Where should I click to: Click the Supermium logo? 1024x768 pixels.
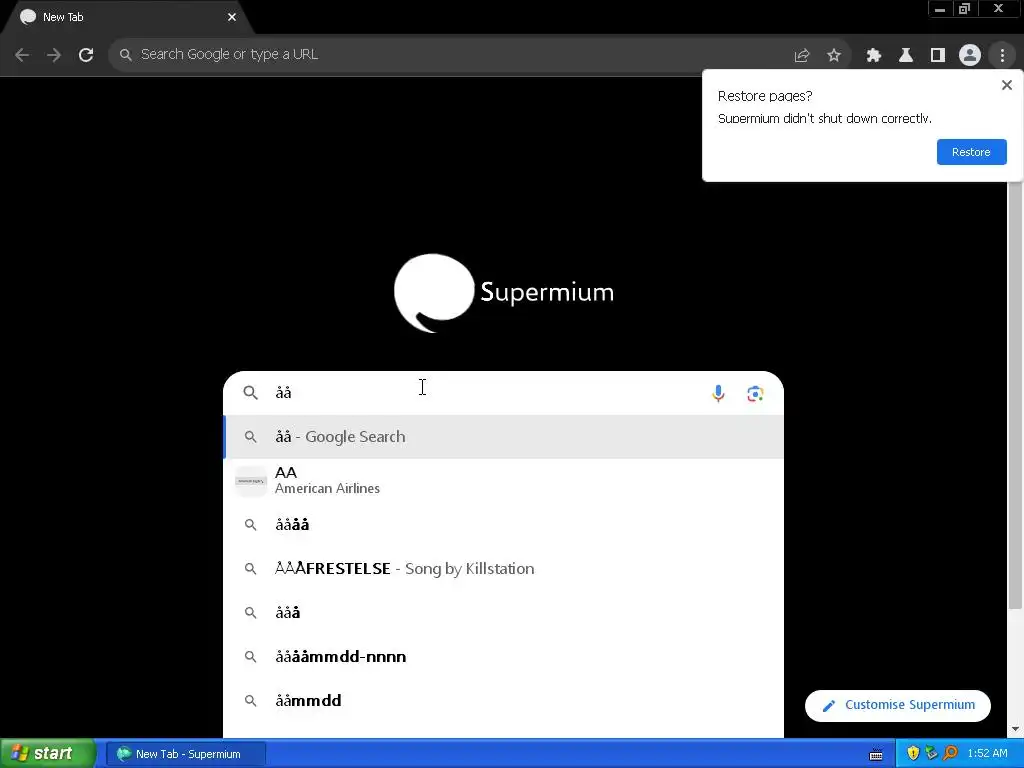click(x=504, y=292)
